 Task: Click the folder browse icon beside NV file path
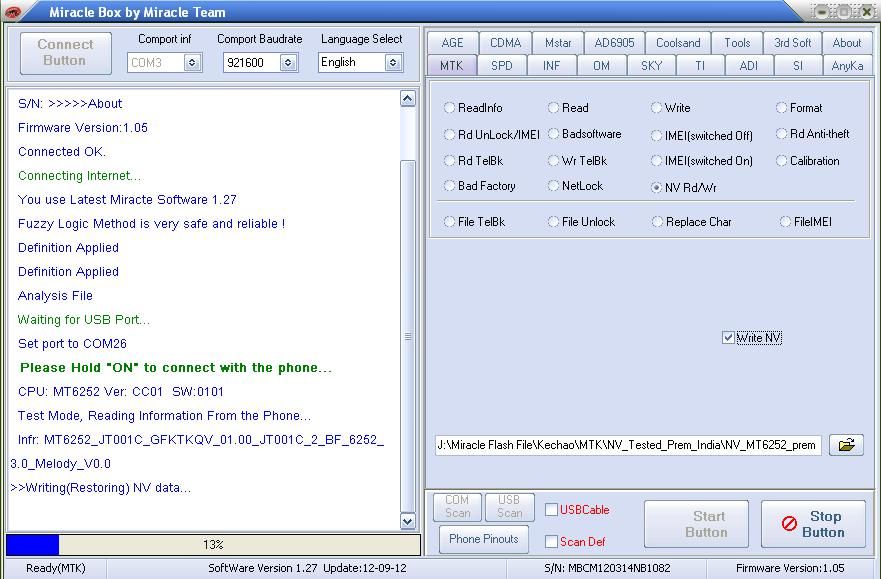click(x=846, y=445)
